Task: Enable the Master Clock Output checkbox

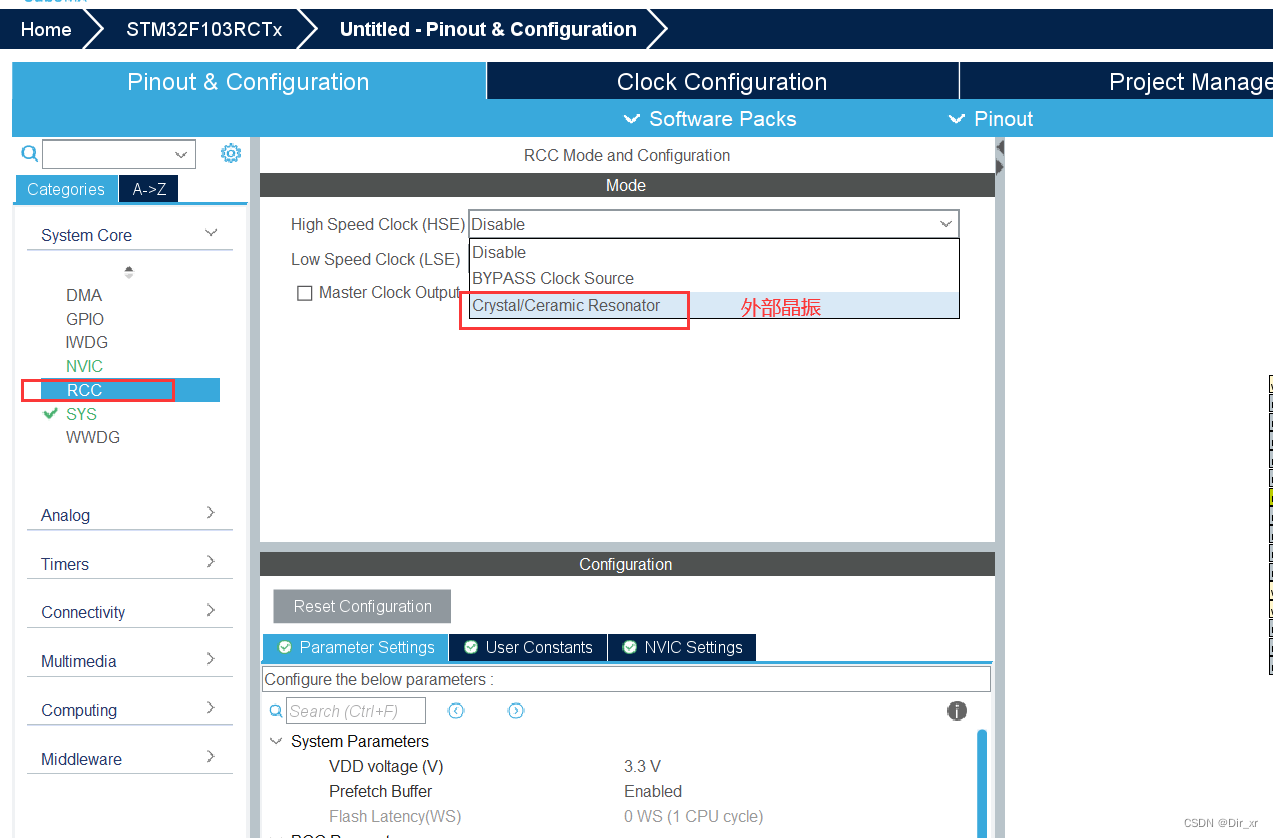Action: [305, 293]
